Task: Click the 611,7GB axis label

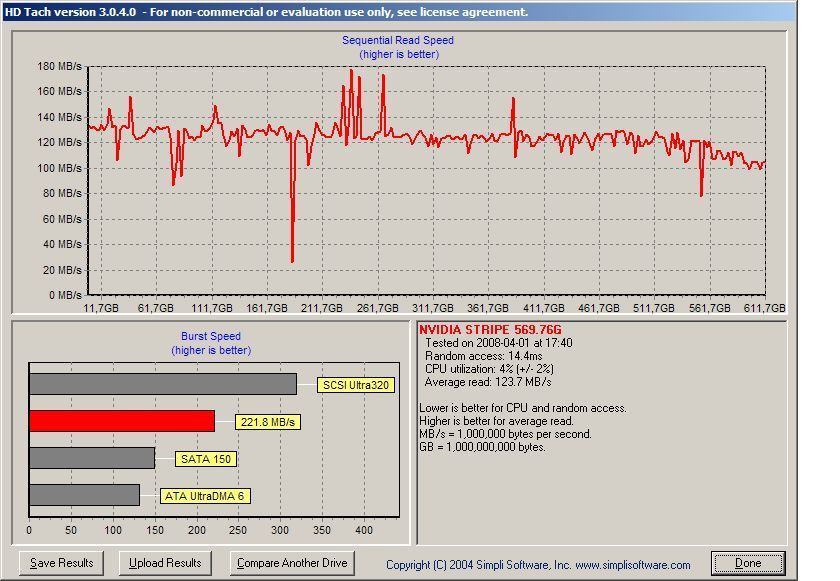Action: (x=764, y=308)
